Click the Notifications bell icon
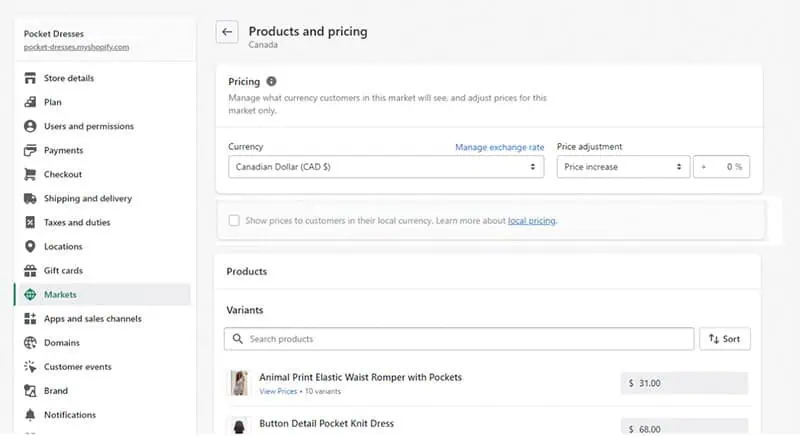800x436 pixels. pyautogui.click(x=30, y=415)
